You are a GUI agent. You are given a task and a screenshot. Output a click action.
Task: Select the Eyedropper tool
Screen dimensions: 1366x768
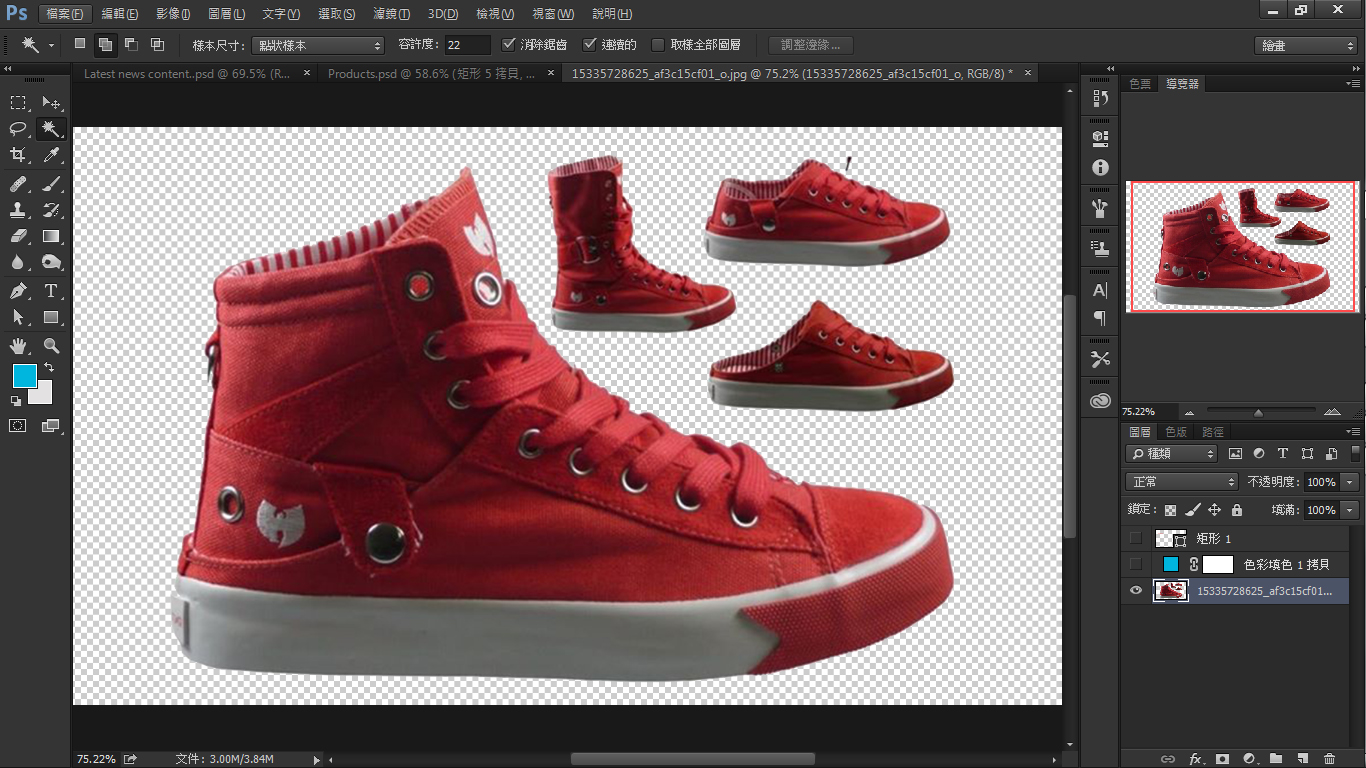(x=51, y=154)
